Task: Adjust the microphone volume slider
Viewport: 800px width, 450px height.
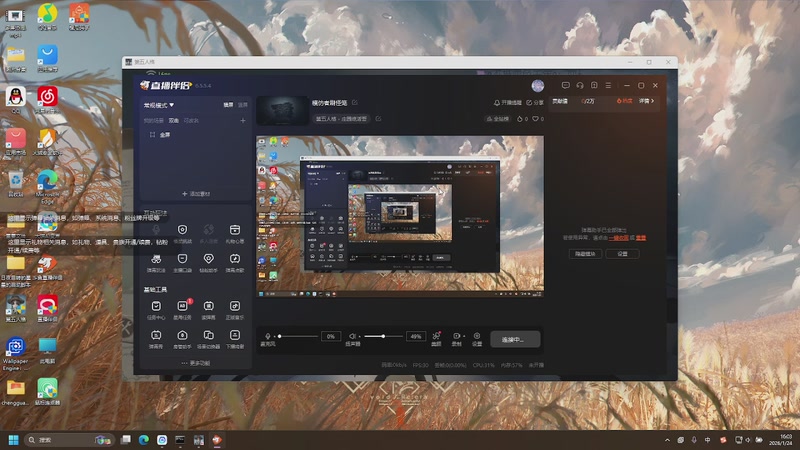Action: click(298, 336)
